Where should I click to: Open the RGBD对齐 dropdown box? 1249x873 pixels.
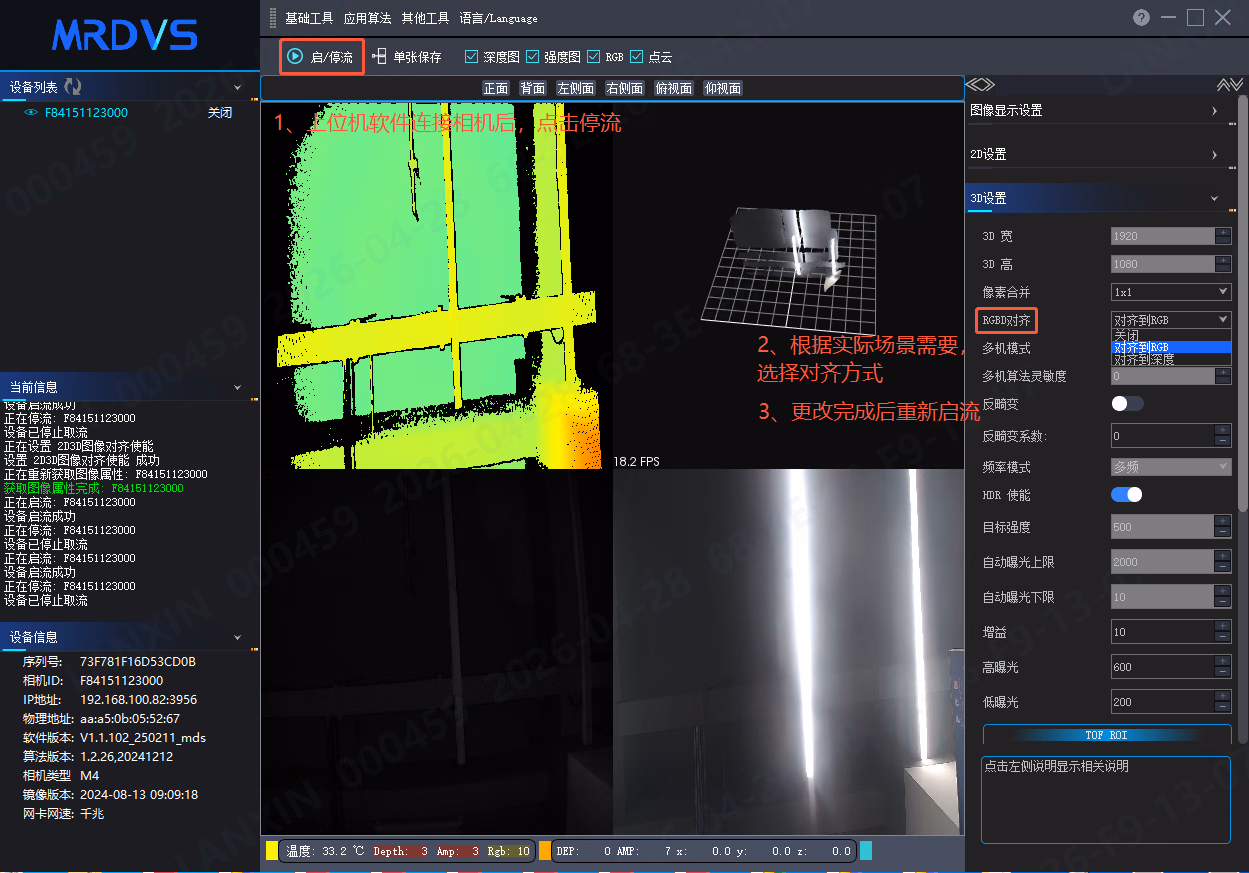click(1171, 320)
